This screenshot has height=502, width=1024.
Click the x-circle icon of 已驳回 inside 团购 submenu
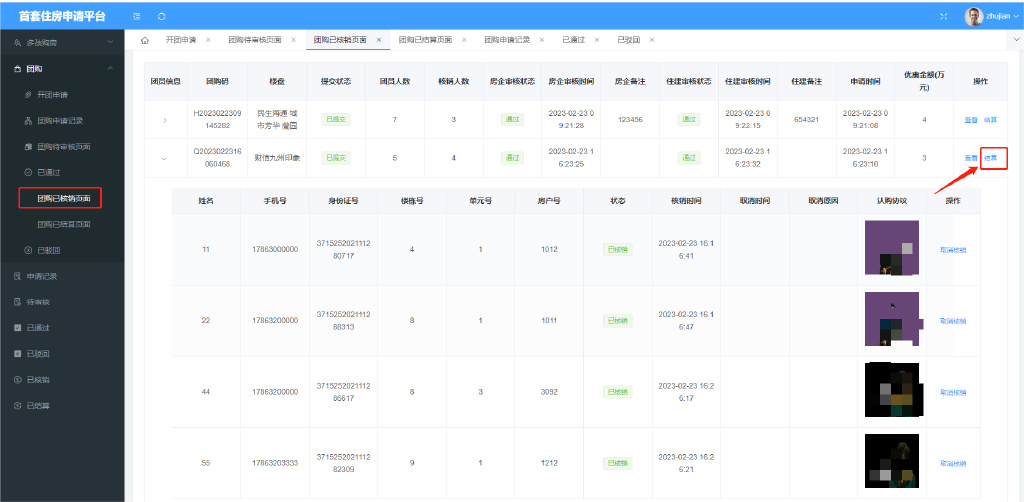pyautogui.click(x=28, y=250)
